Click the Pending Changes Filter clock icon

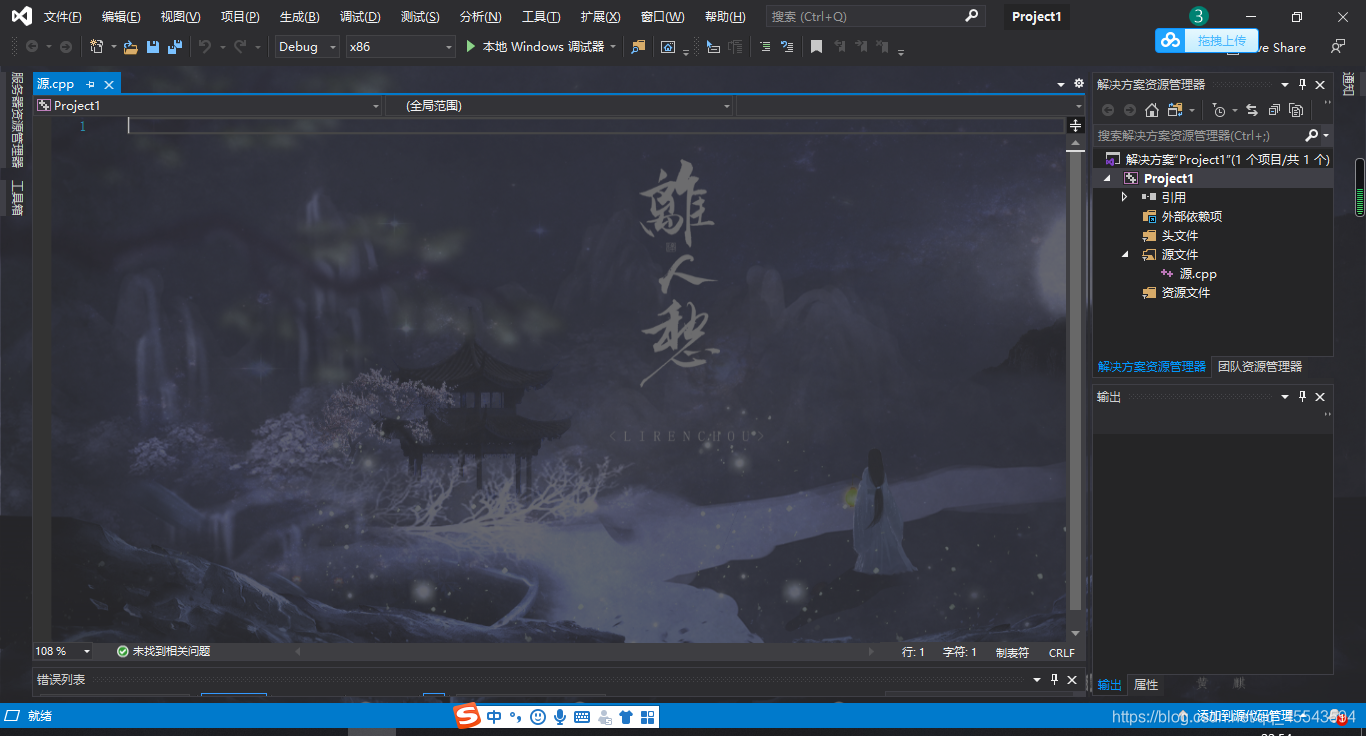coord(1218,110)
